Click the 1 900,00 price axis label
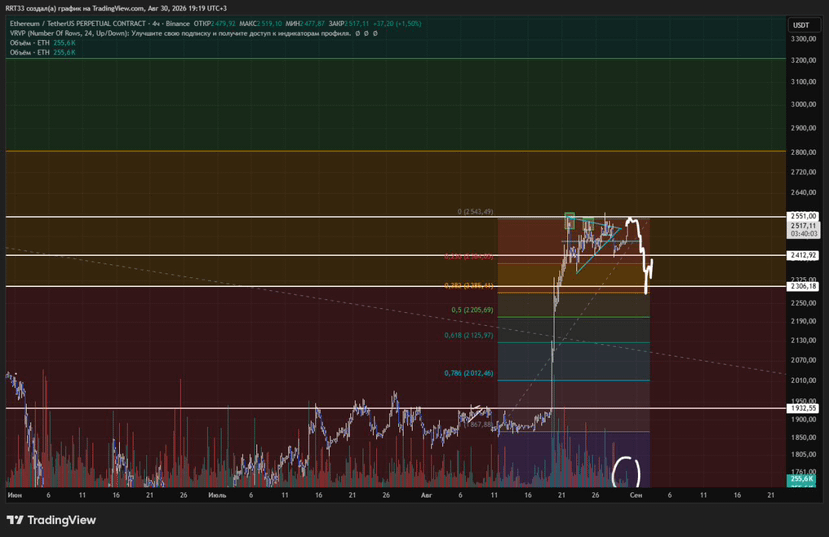This screenshot has width=829, height=537. pyautogui.click(x=804, y=419)
